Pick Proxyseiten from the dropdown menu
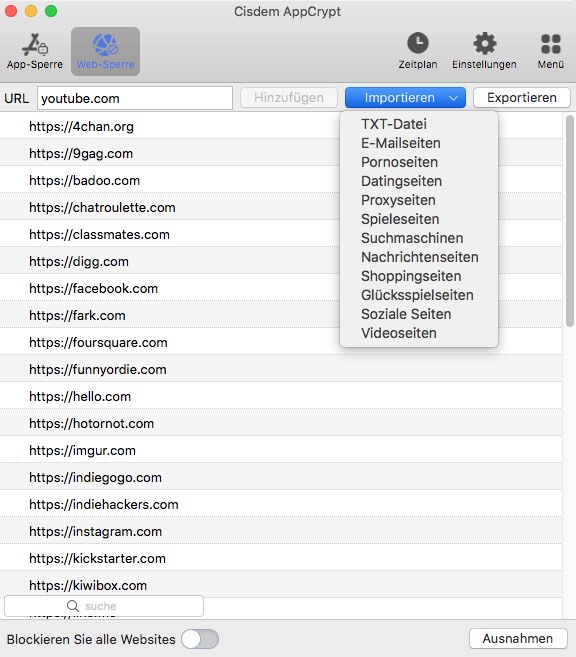The width and height of the screenshot is (576, 657). coord(419,200)
